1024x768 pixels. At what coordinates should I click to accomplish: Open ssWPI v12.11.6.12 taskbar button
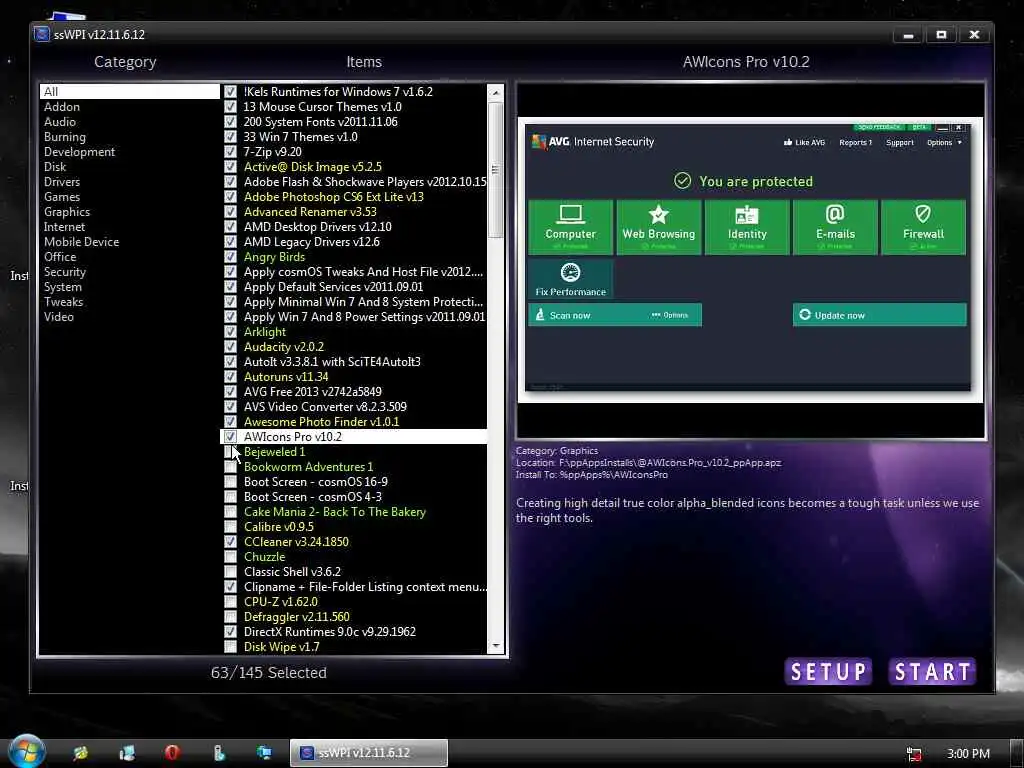click(x=369, y=752)
